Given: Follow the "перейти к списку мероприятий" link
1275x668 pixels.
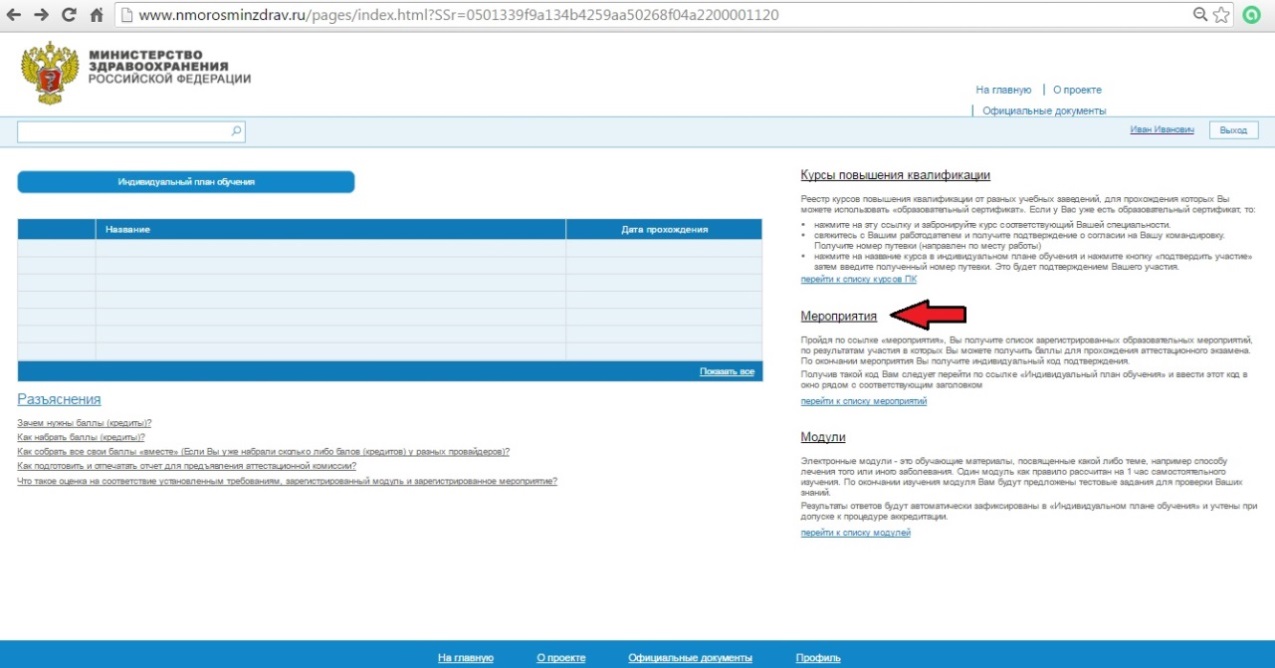Looking at the screenshot, I should coord(863,401).
